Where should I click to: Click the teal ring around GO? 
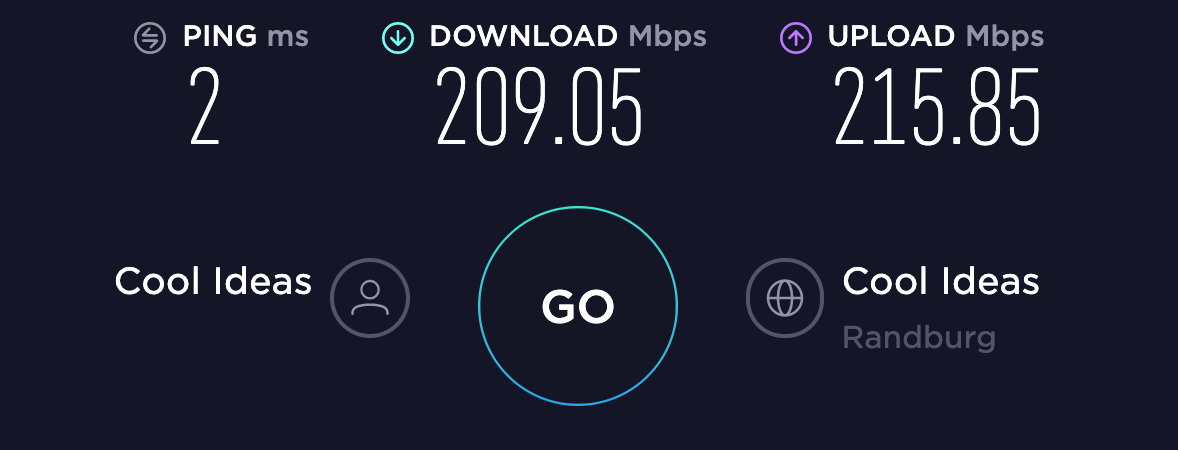[x=578, y=207]
